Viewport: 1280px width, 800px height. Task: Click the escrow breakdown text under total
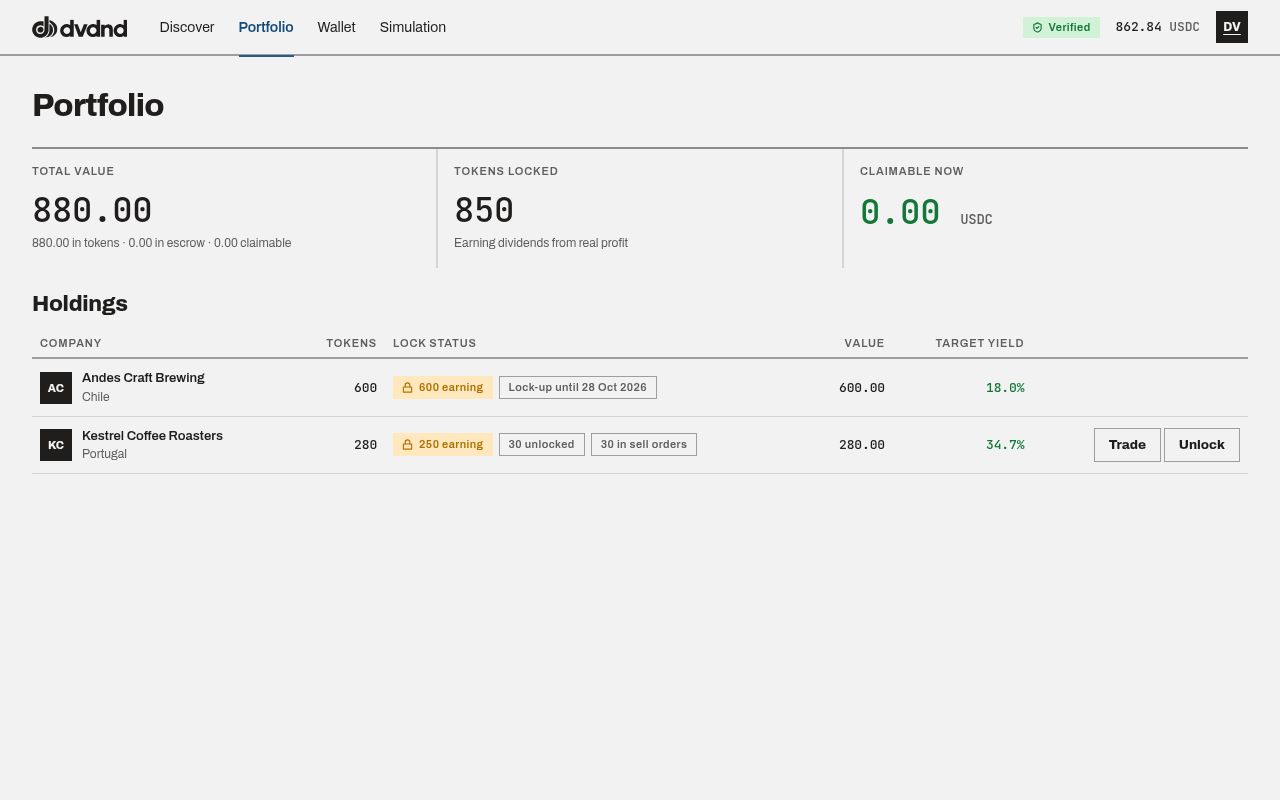coord(162,243)
